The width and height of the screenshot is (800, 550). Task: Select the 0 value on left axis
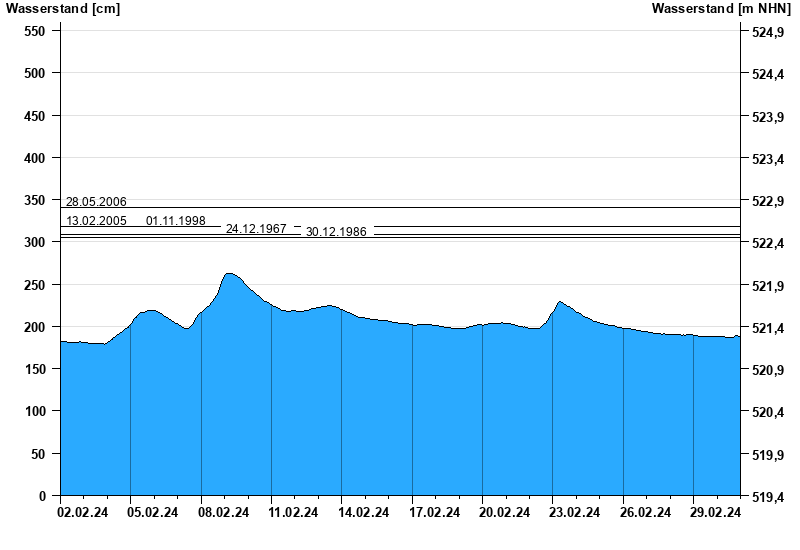[x=42, y=496]
